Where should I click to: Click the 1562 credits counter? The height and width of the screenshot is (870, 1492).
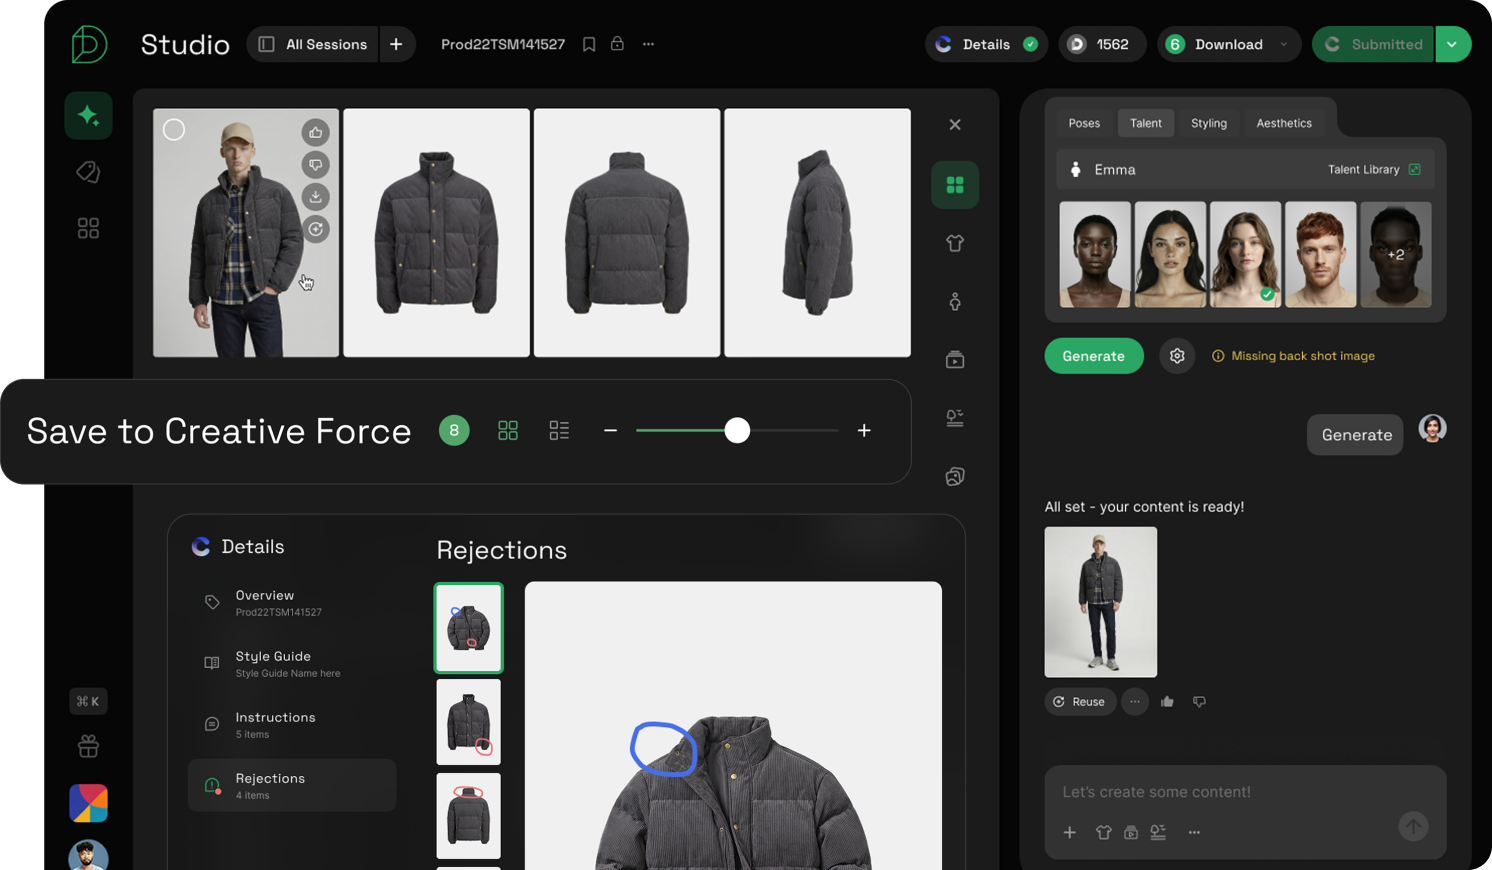(1102, 44)
